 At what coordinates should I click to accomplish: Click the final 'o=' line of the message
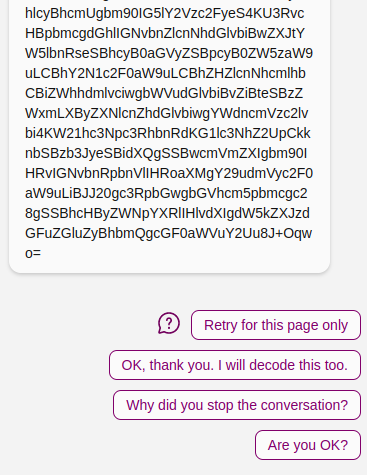point(33,253)
